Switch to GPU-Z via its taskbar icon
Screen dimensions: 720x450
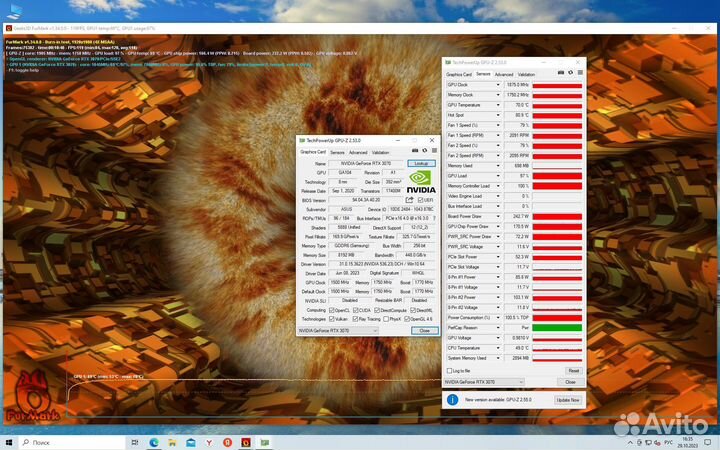(x=265, y=442)
